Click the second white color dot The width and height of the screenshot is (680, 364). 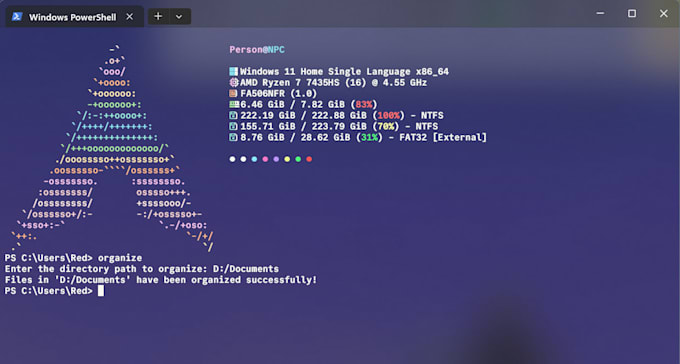pyautogui.click(x=243, y=159)
